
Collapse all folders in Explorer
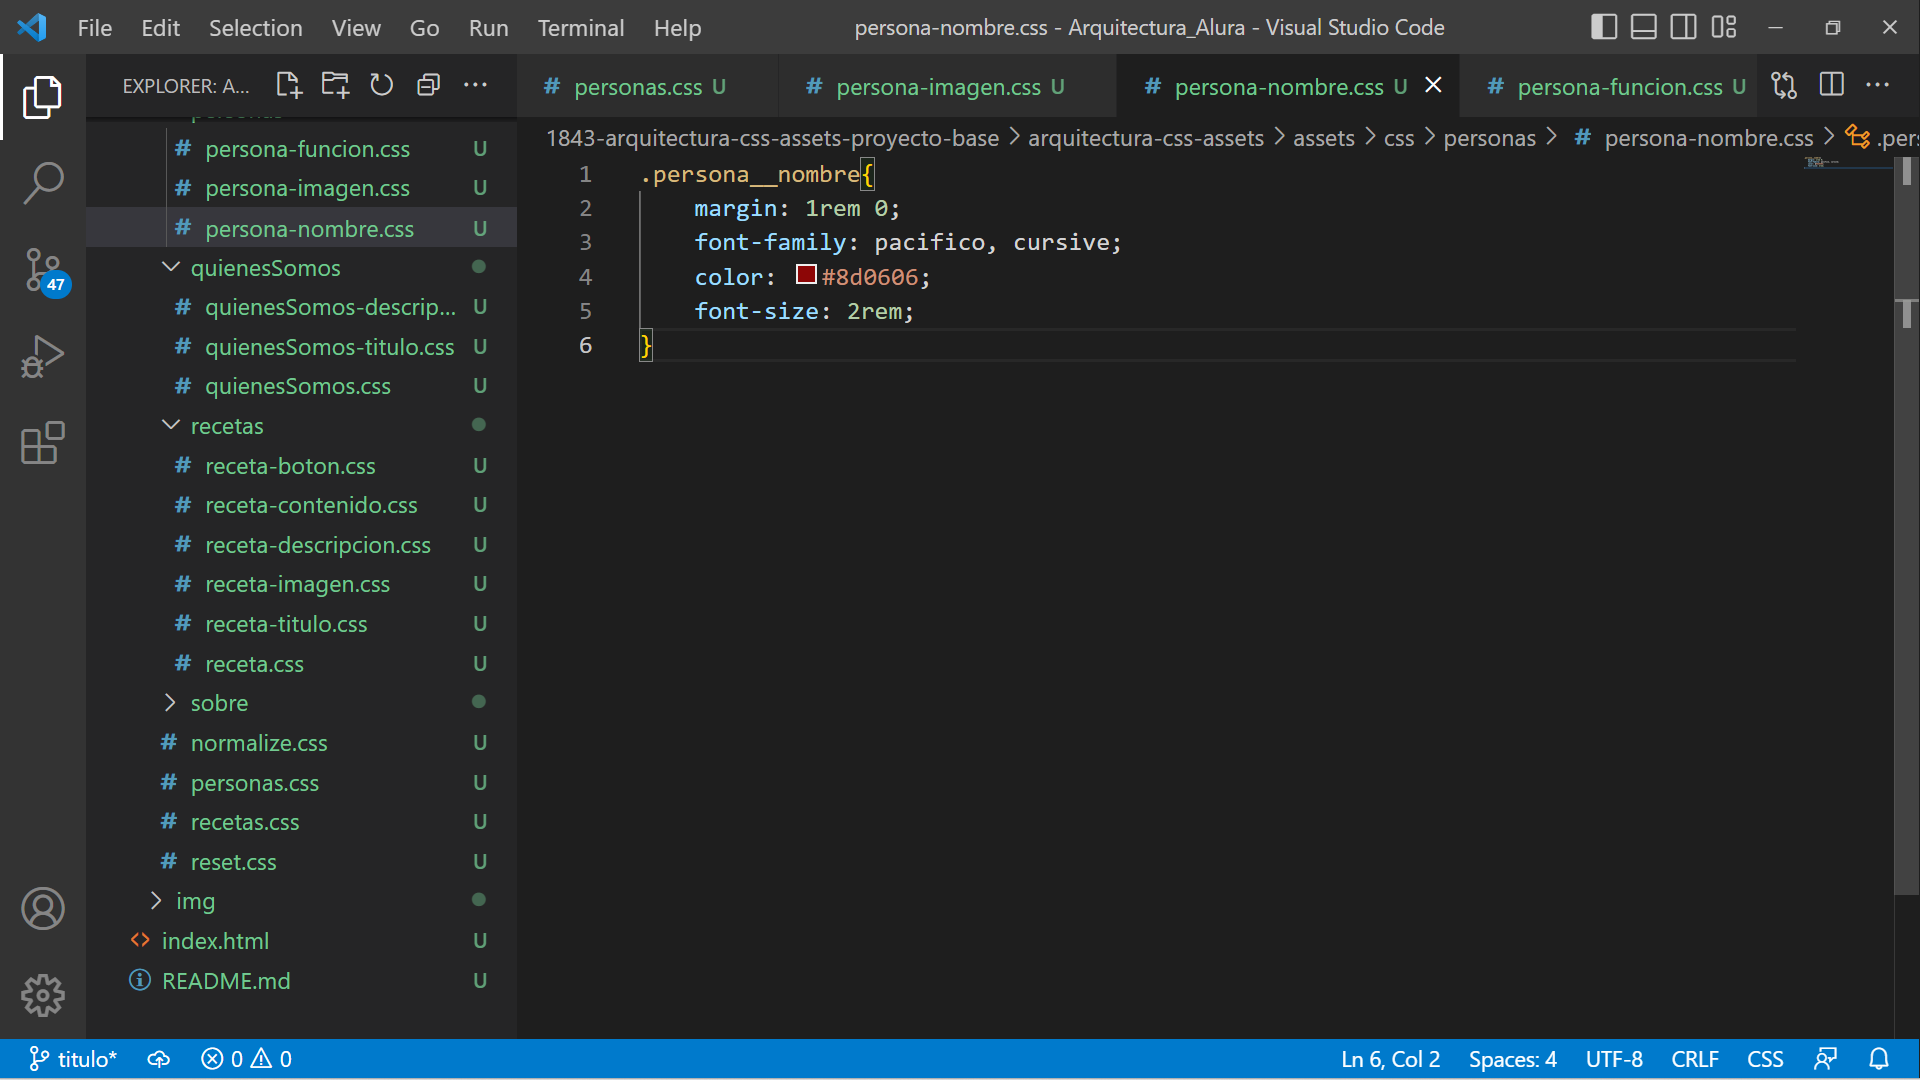point(428,86)
